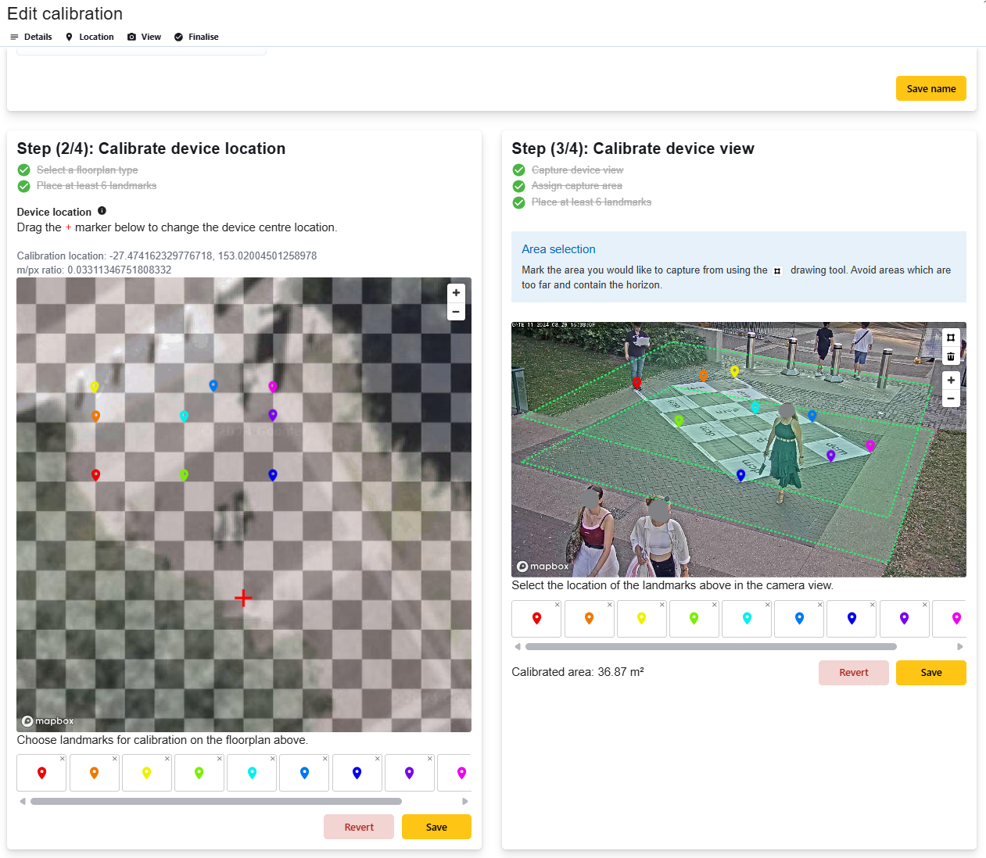Save the Step 2 device location

(x=436, y=827)
